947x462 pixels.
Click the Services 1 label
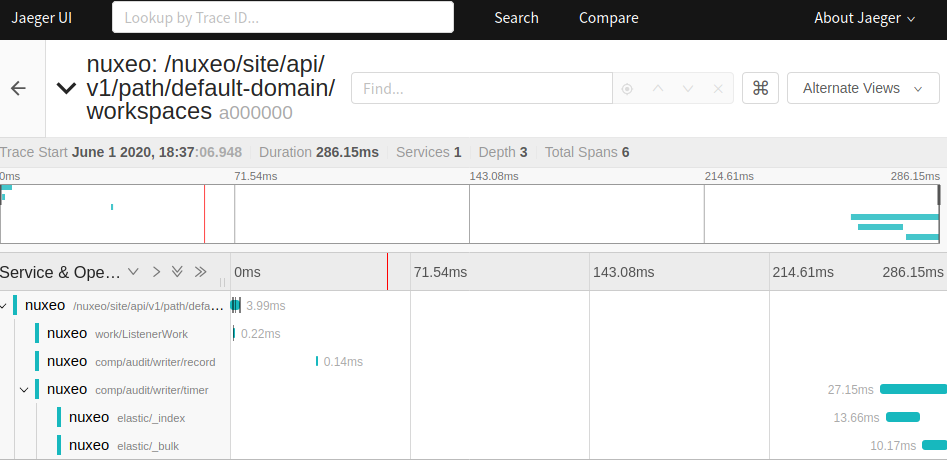click(428, 152)
